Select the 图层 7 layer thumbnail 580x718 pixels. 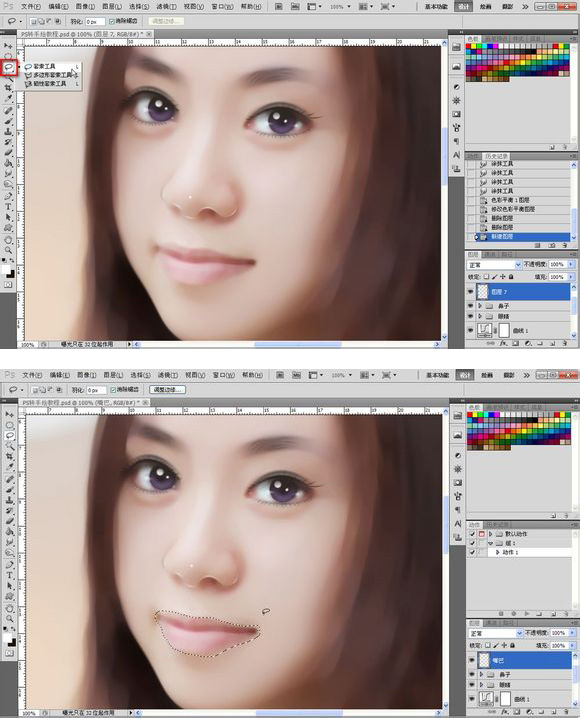click(x=483, y=291)
